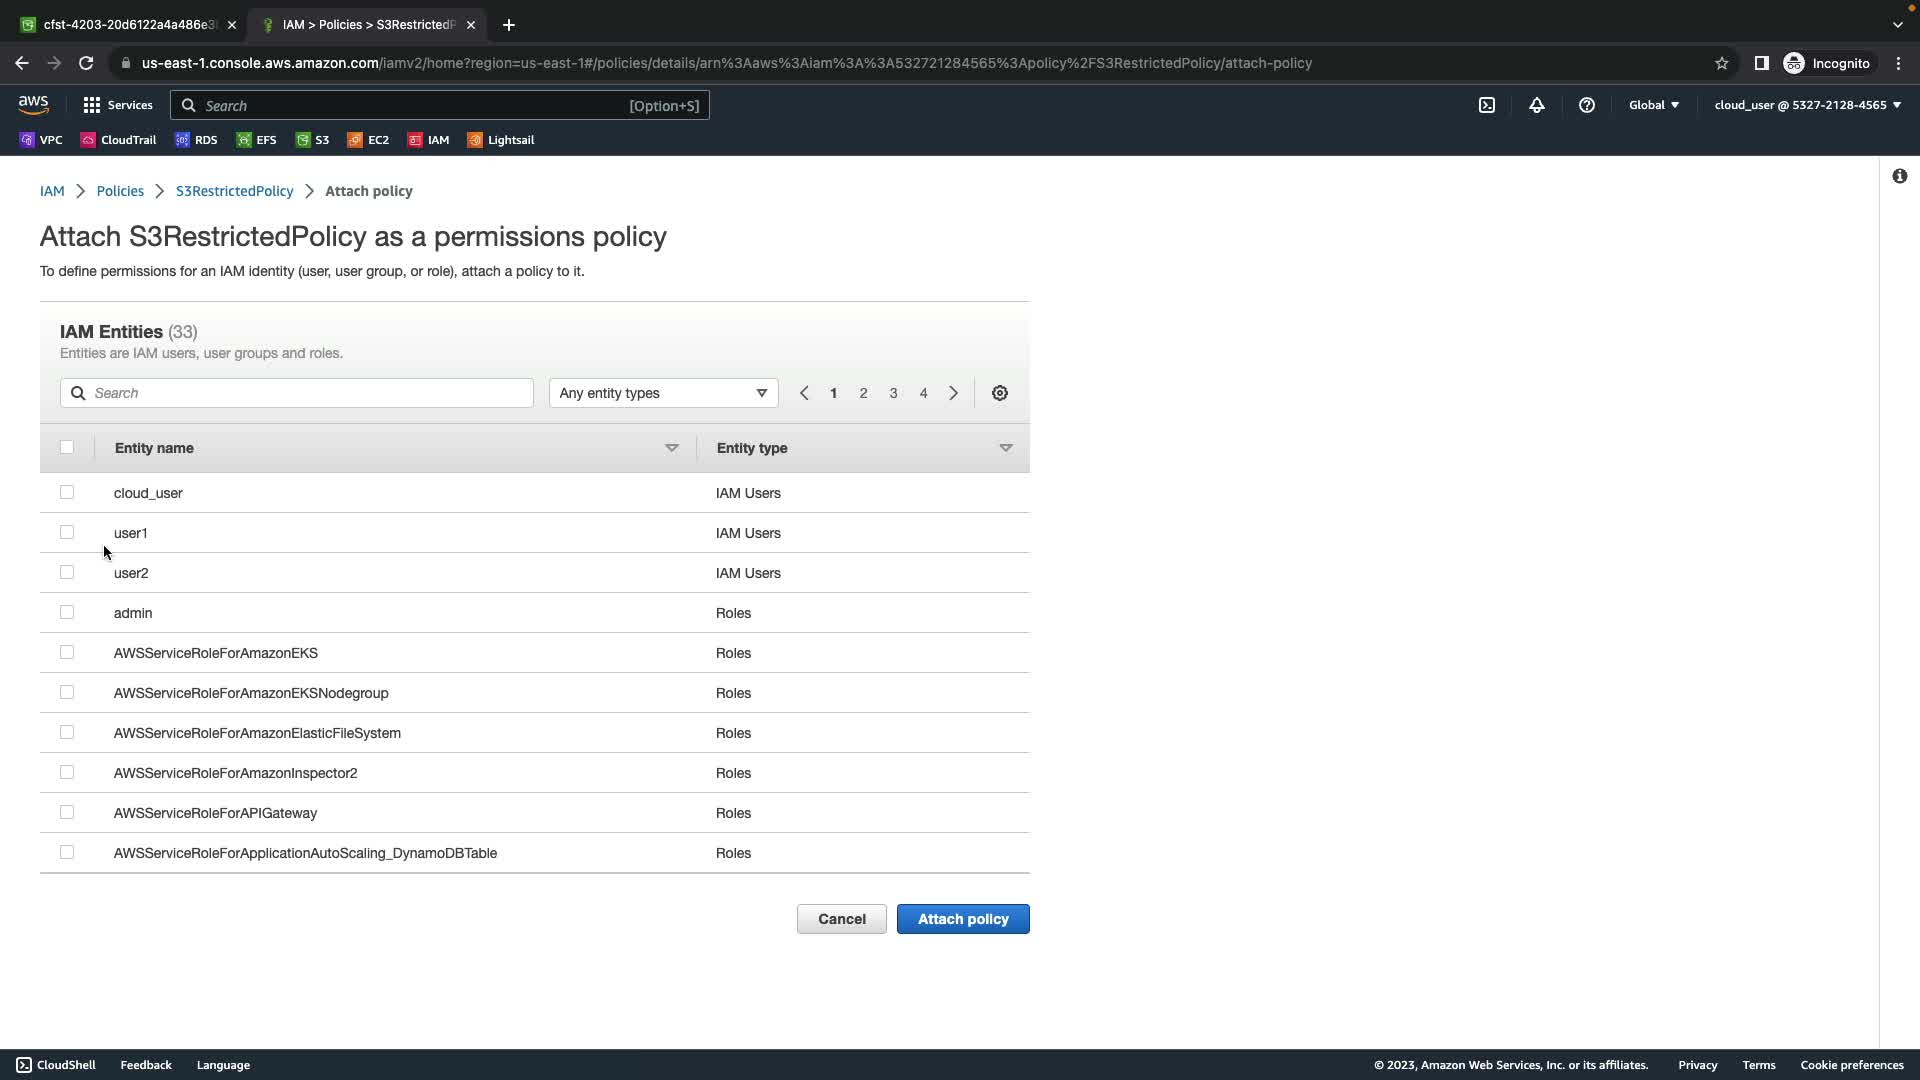Screen dimensions: 1920x1080
Task: Open the S3RestrictedPolicy breadcrumb link
Action: click(234, 191)
